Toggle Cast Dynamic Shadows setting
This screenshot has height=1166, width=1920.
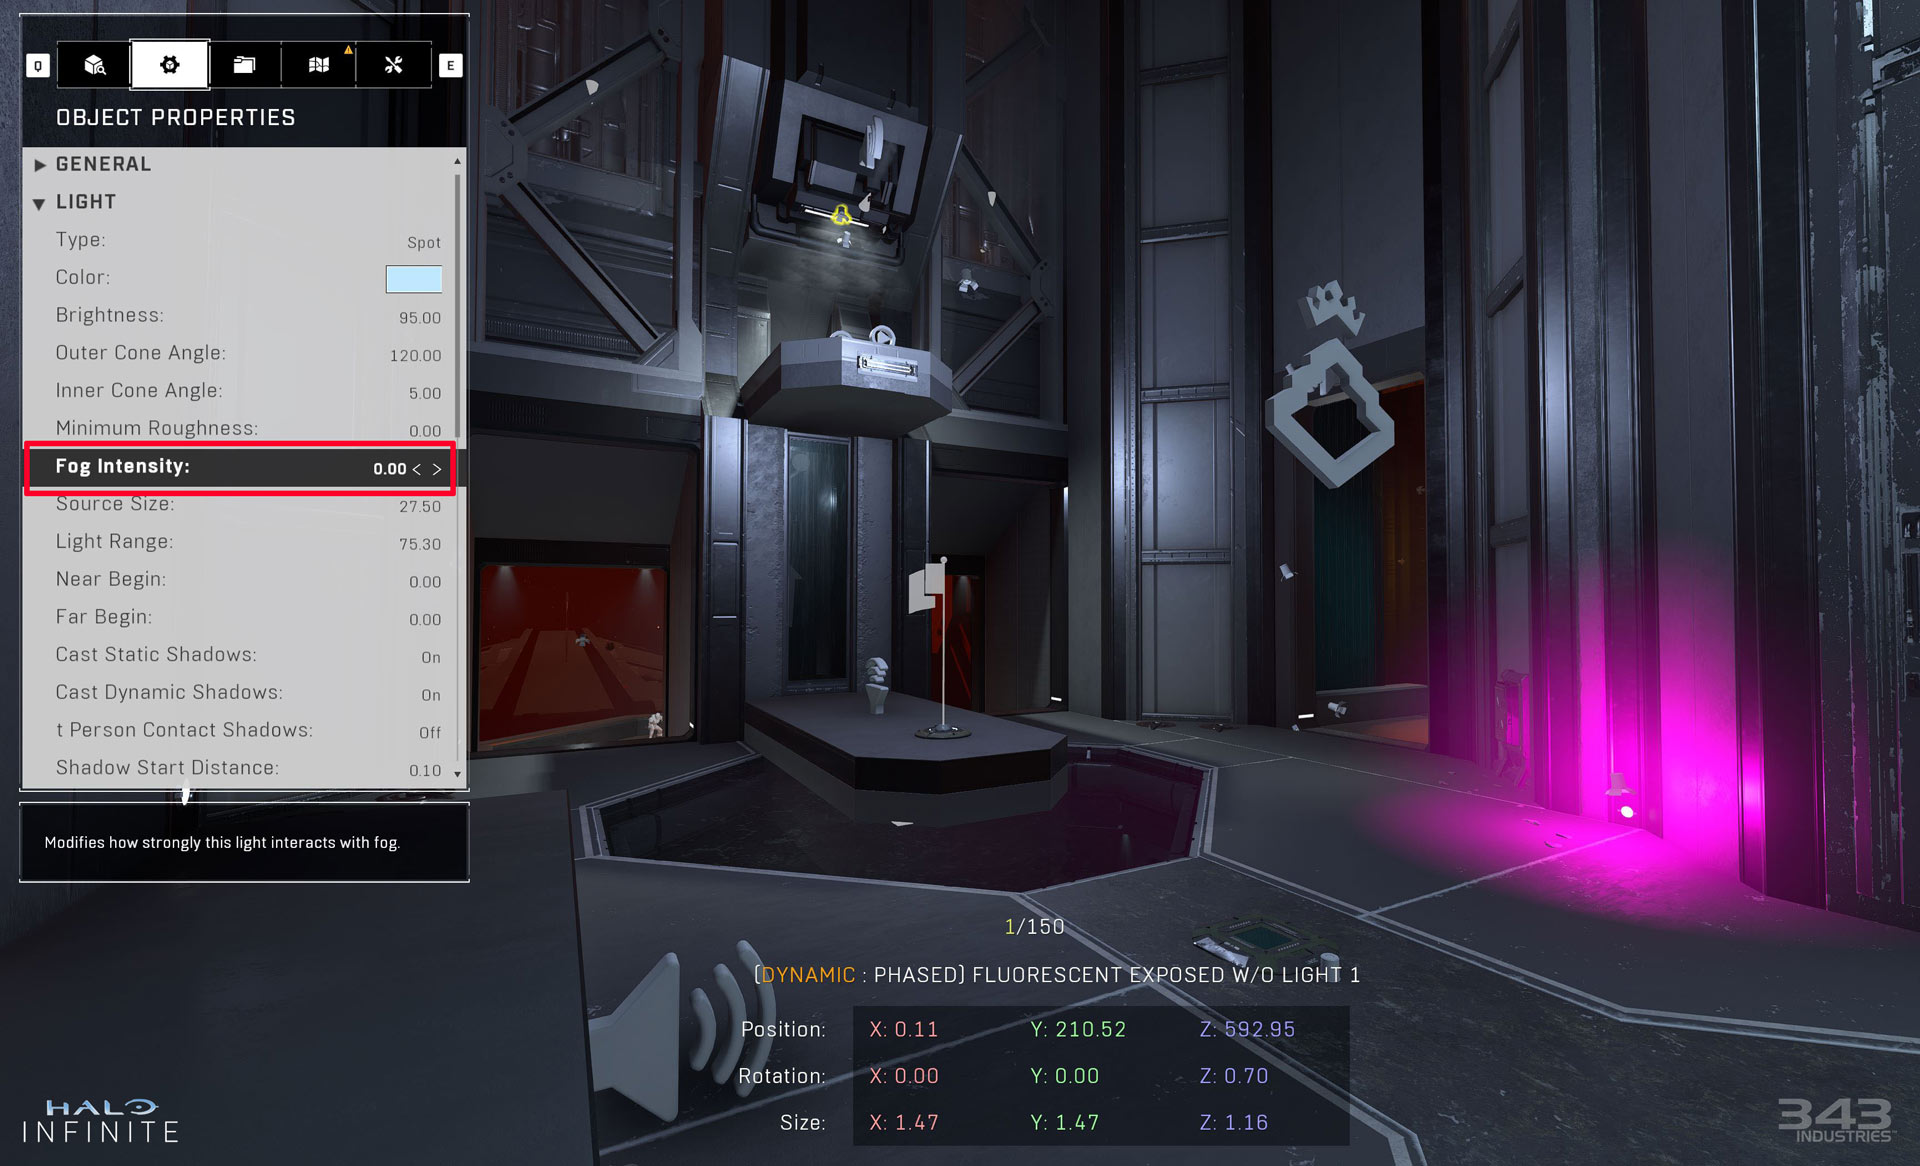430,695
